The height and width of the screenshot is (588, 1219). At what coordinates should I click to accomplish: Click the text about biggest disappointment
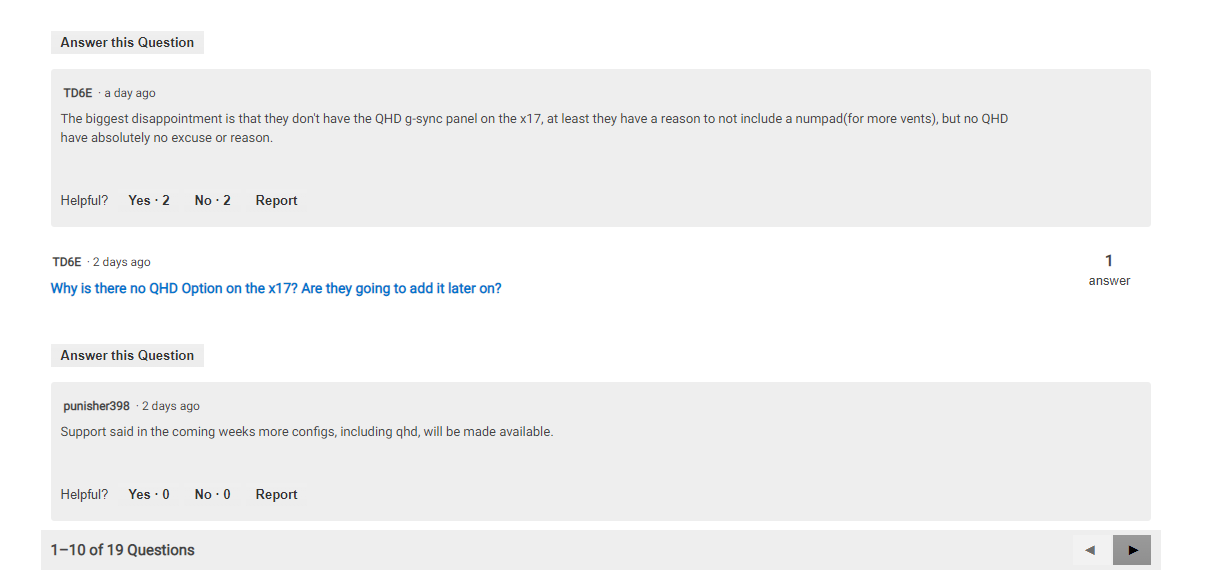pyautogui.click(x=534, y=128)
